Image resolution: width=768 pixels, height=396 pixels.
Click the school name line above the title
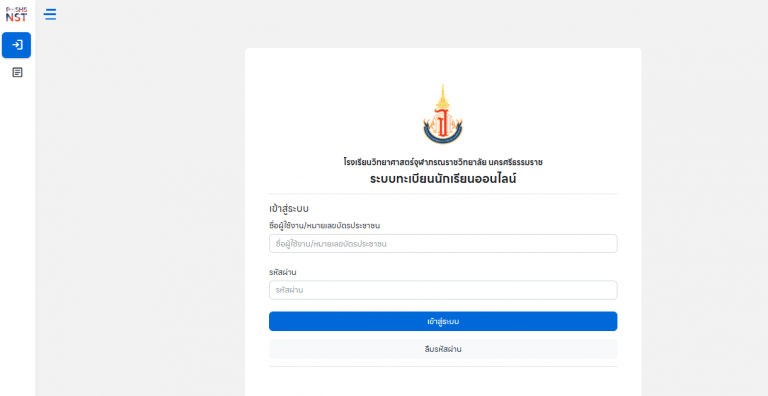pyautogui.click(x=443, y=162)
